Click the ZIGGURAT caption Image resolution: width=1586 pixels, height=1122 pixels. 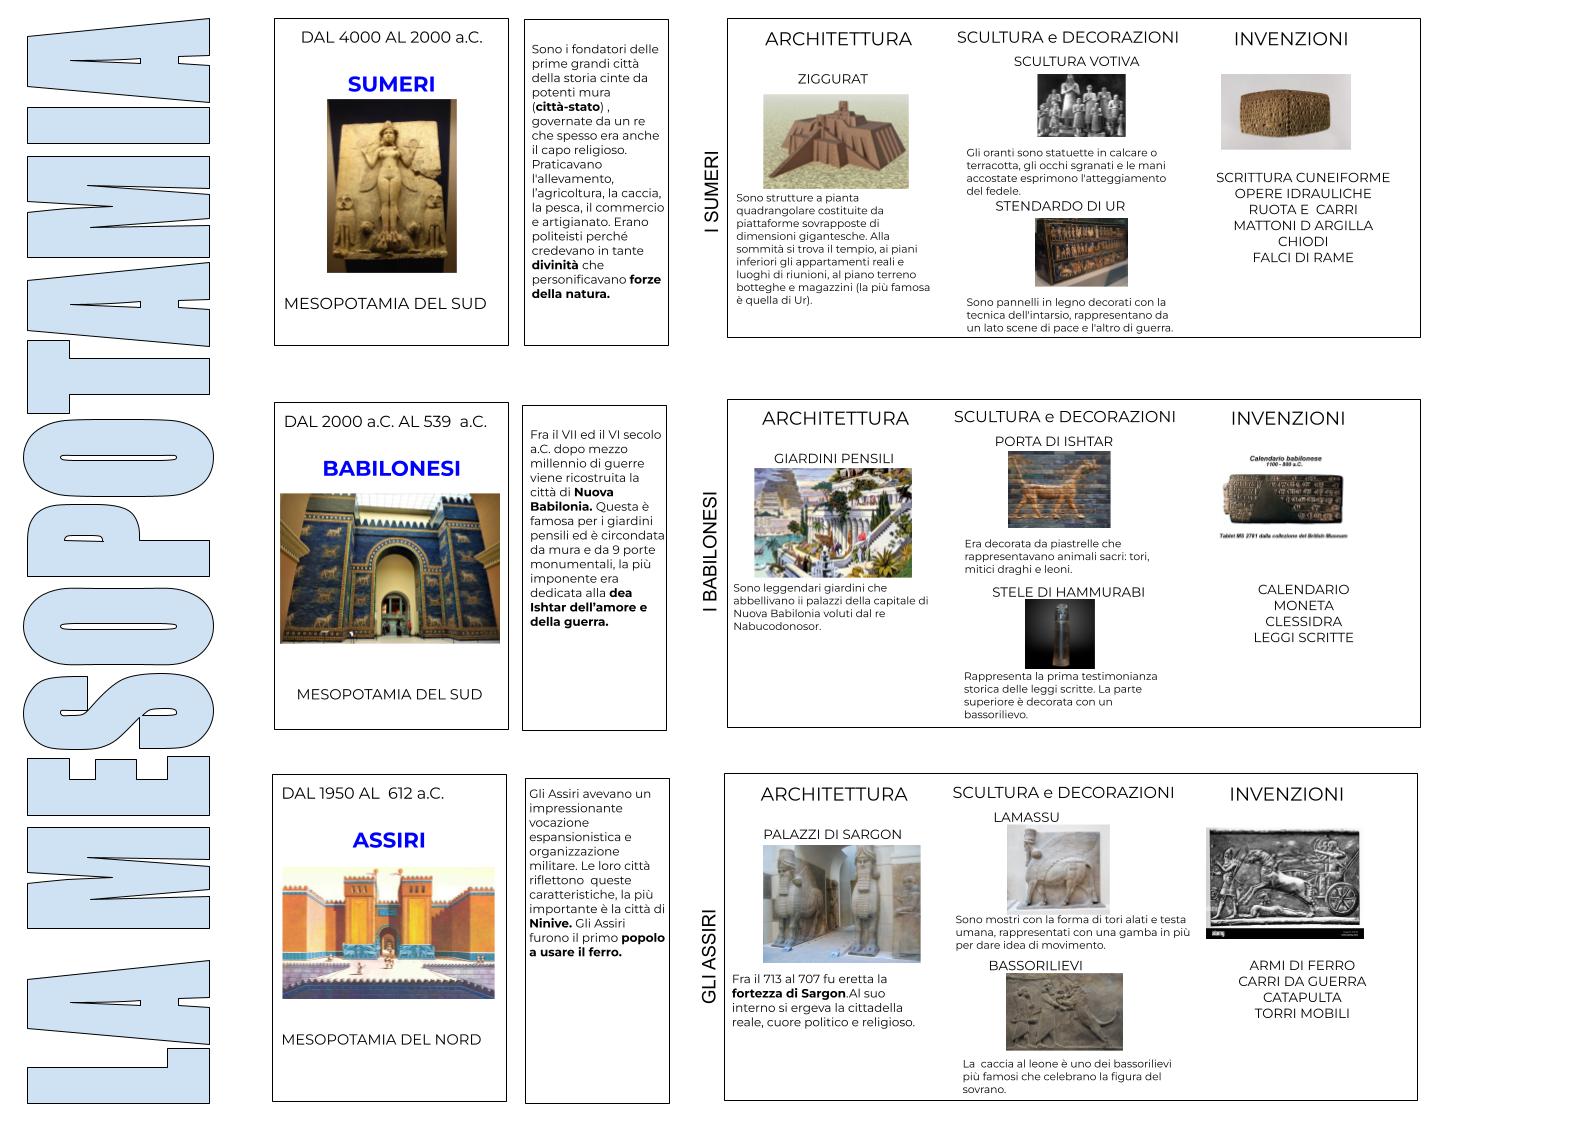pos(832,79)
